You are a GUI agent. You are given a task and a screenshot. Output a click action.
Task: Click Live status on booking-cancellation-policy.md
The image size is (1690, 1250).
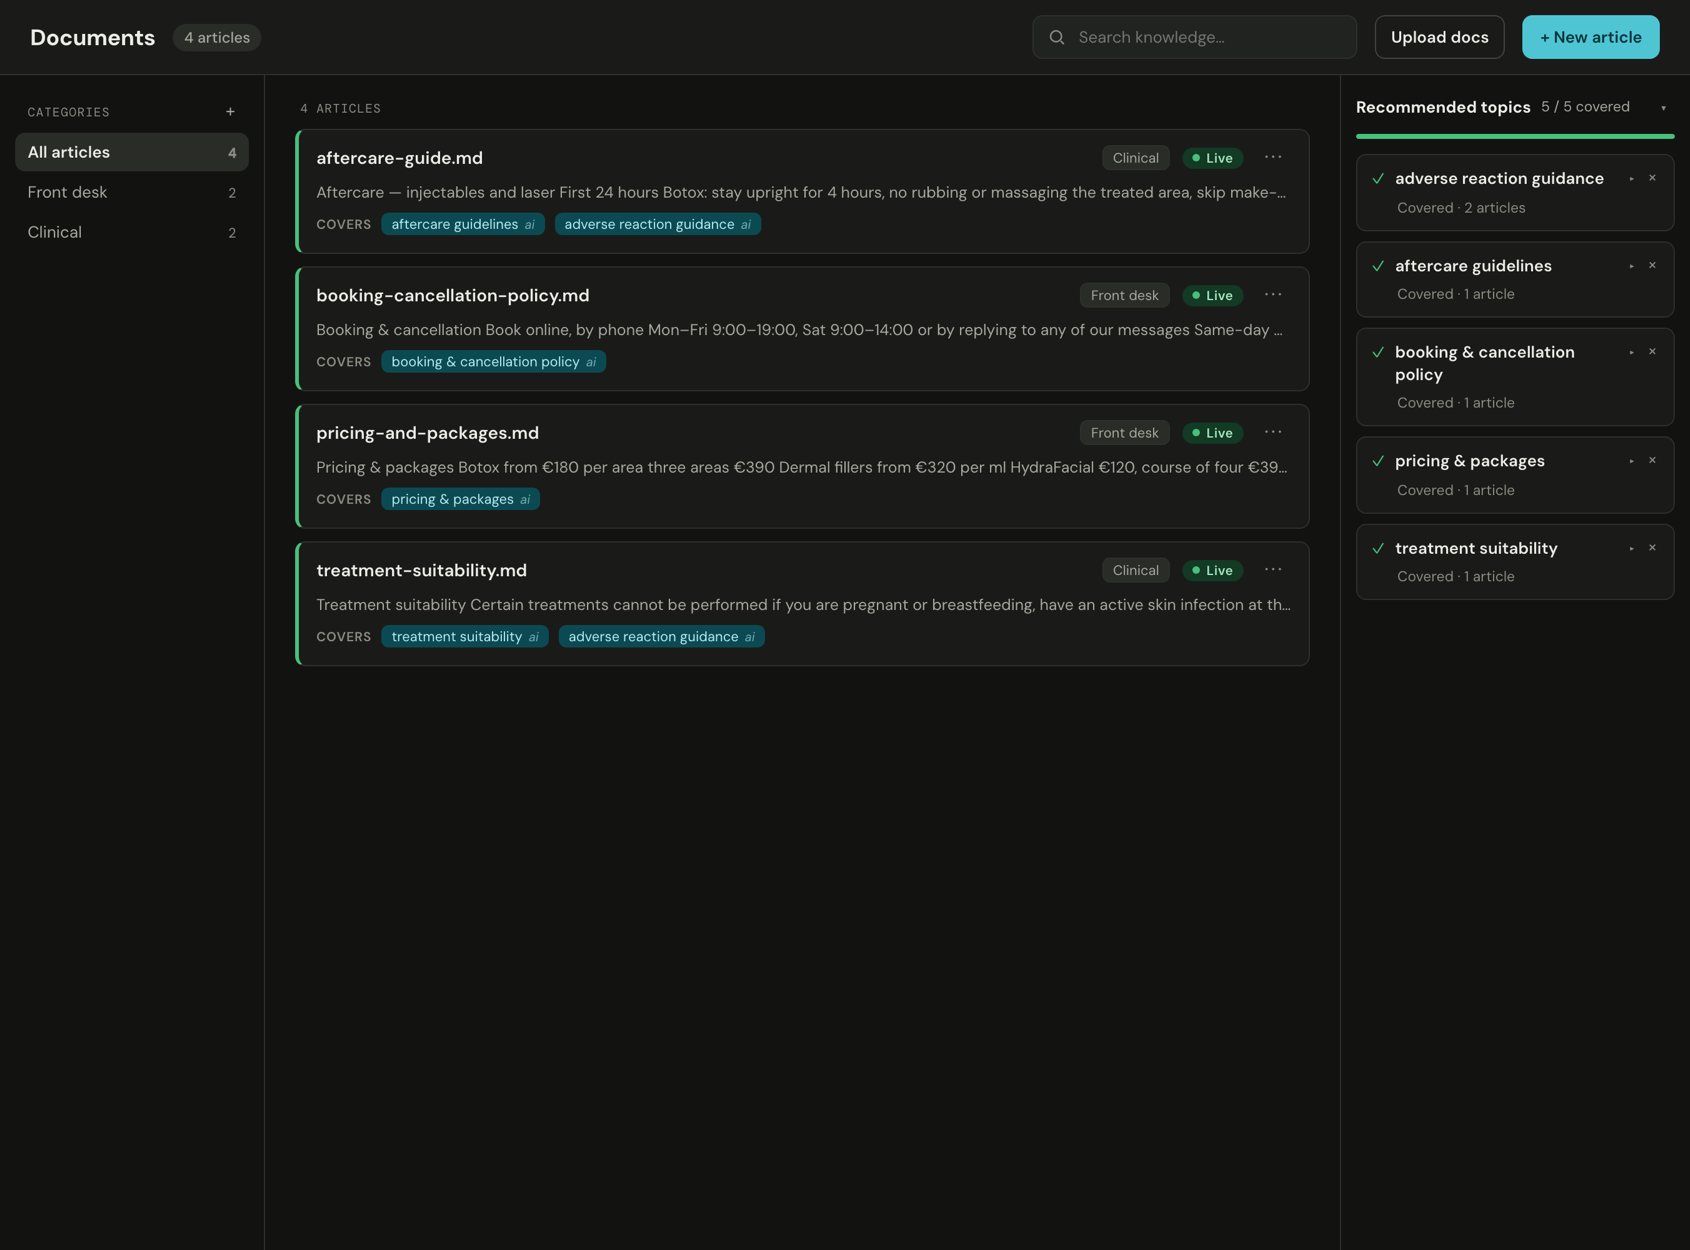click(x=1212, y=295)
